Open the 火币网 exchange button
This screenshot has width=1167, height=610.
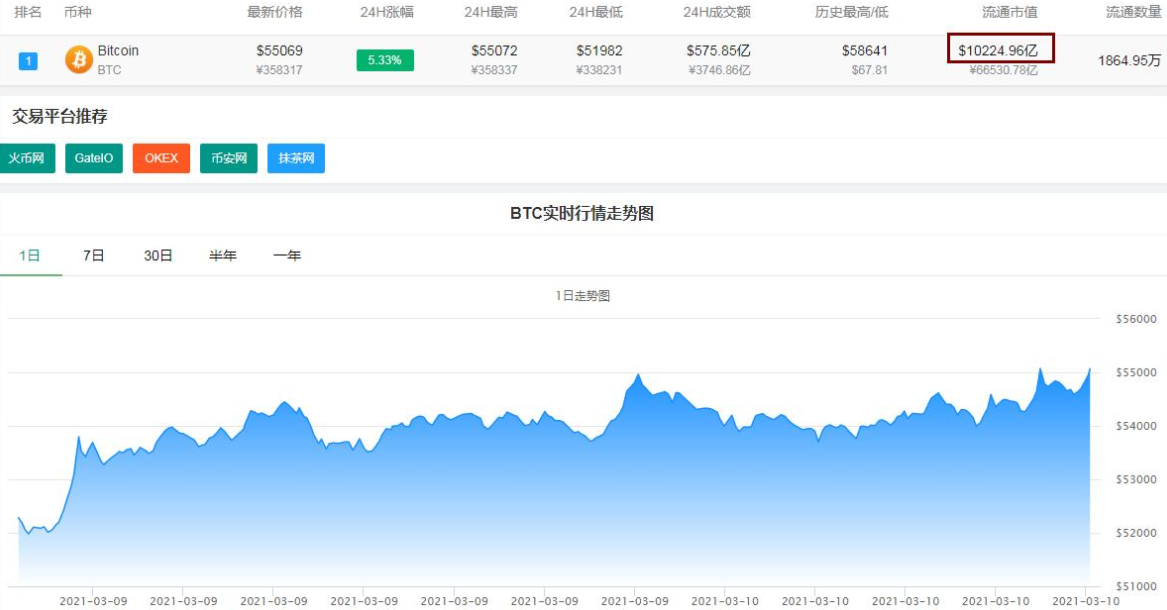(27, 158)
